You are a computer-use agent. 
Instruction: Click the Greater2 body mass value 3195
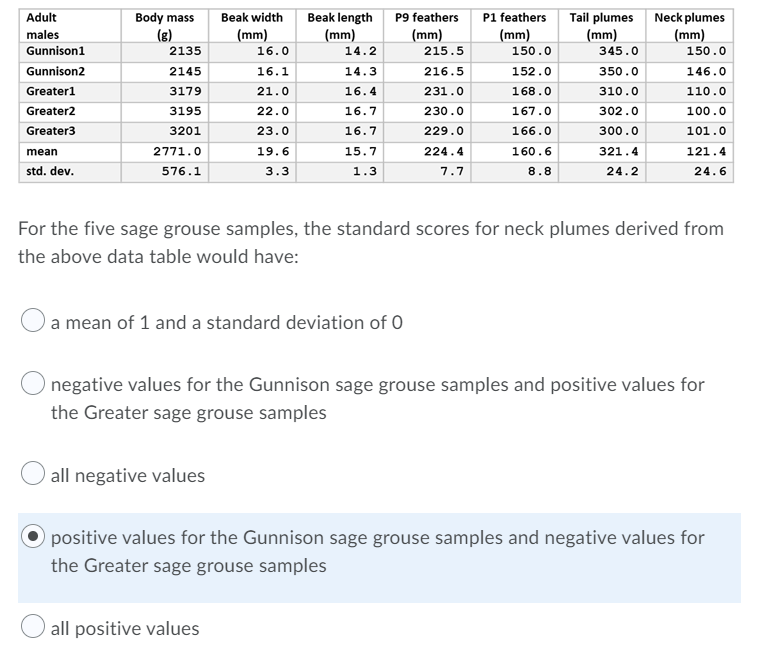(x=185, y=111)
